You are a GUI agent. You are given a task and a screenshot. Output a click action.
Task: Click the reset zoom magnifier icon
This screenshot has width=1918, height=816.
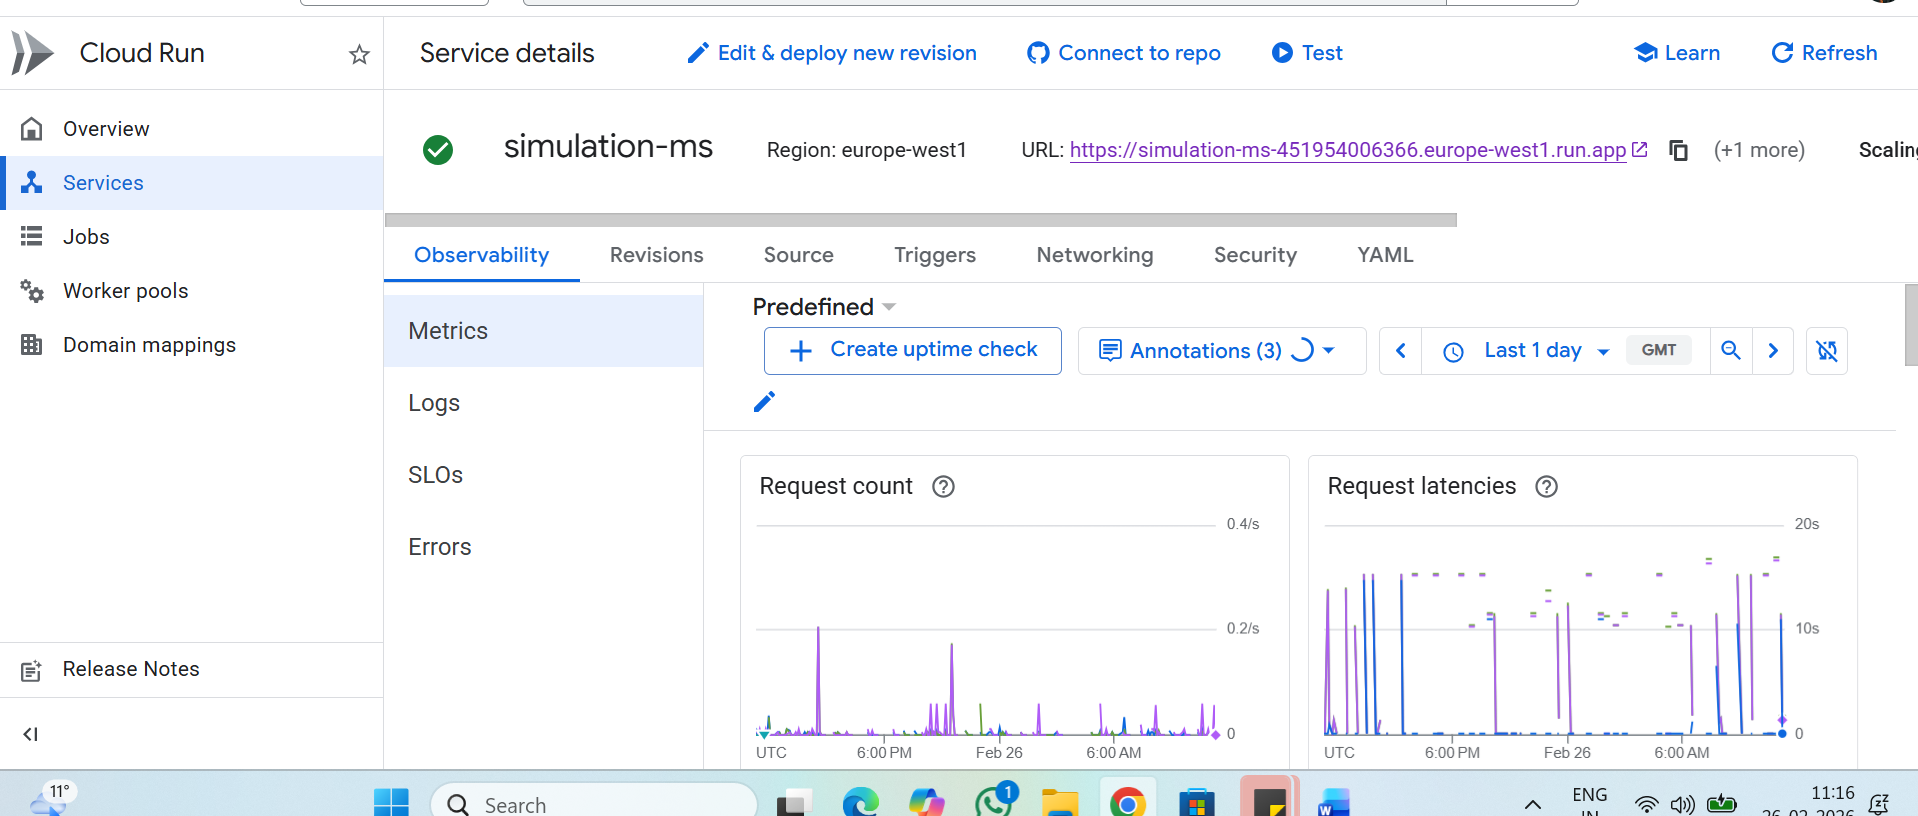coord(1731,351)
